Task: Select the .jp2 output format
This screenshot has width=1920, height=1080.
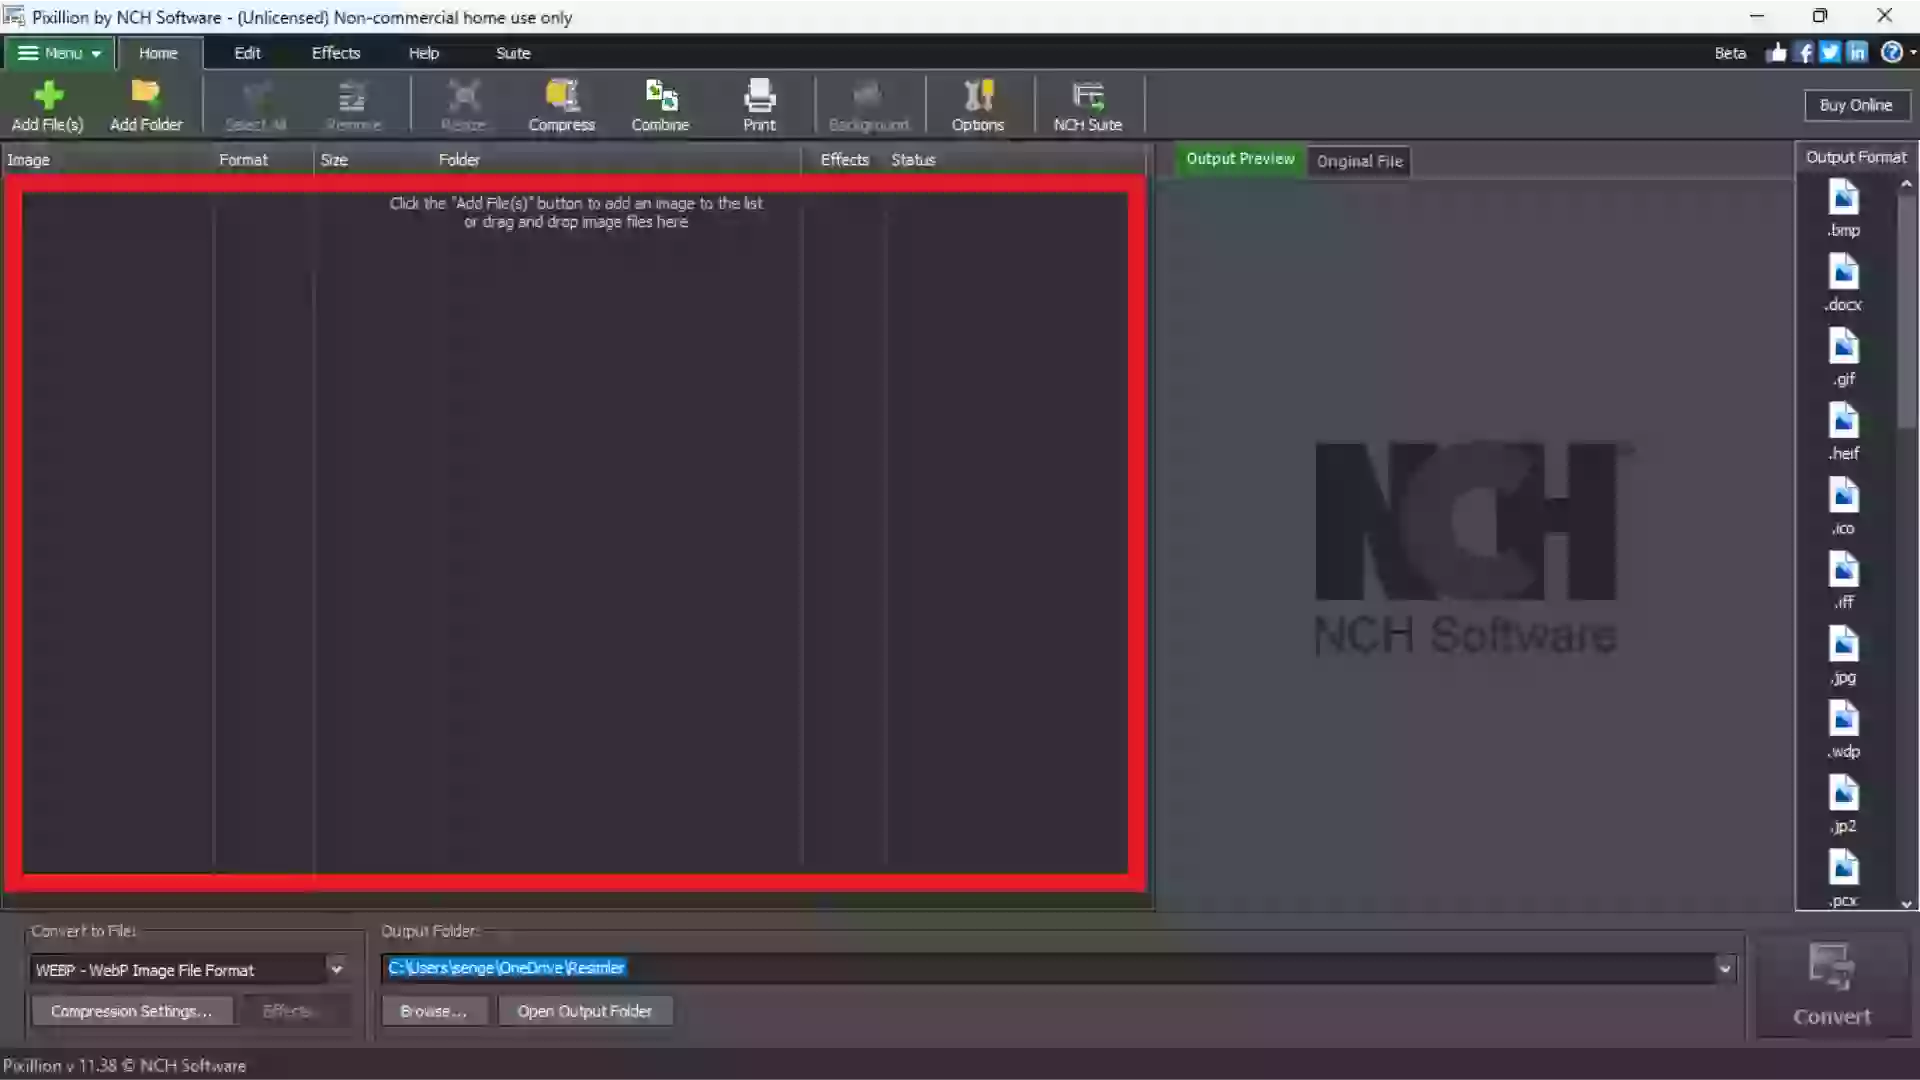Action: (x=1843, y=805)
